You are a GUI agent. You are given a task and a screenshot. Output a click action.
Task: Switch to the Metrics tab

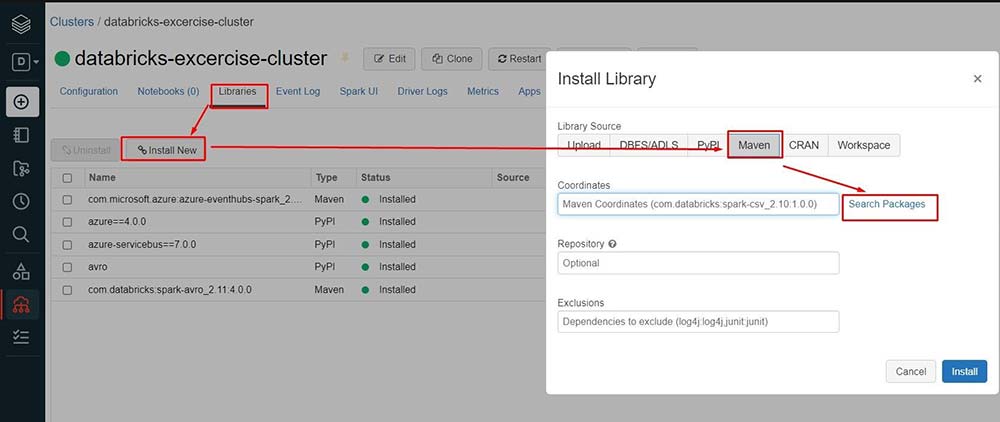tap(483, 91)
